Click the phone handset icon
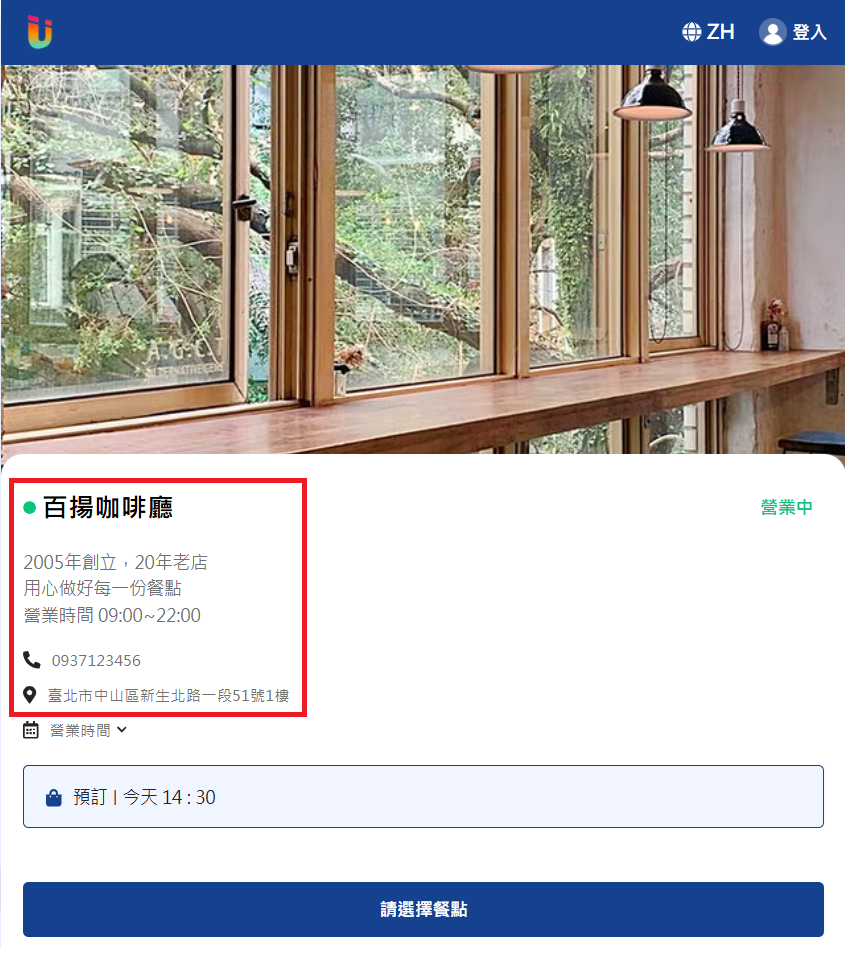Screen dimensions: 845x959 pos(32,659)
